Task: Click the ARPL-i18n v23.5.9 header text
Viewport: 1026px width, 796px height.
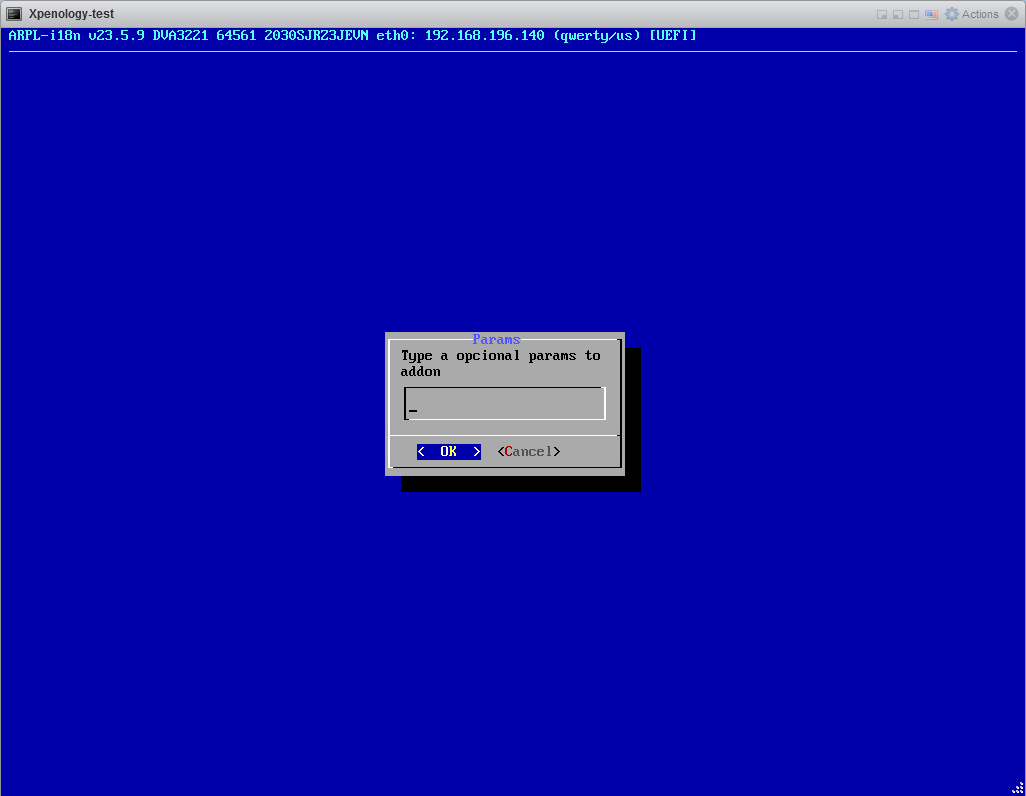Action: (76, 36)
